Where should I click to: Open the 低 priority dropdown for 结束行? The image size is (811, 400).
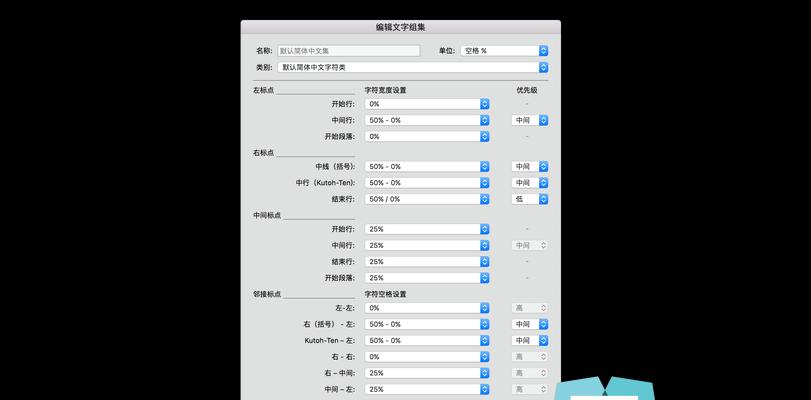click(x=530, y=199)
